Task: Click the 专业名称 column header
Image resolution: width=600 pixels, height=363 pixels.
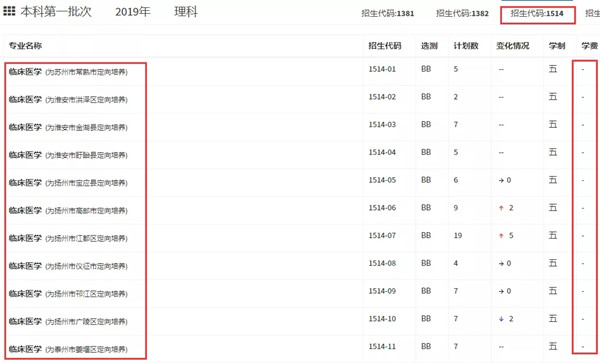Action: click(x=25, y=46)
